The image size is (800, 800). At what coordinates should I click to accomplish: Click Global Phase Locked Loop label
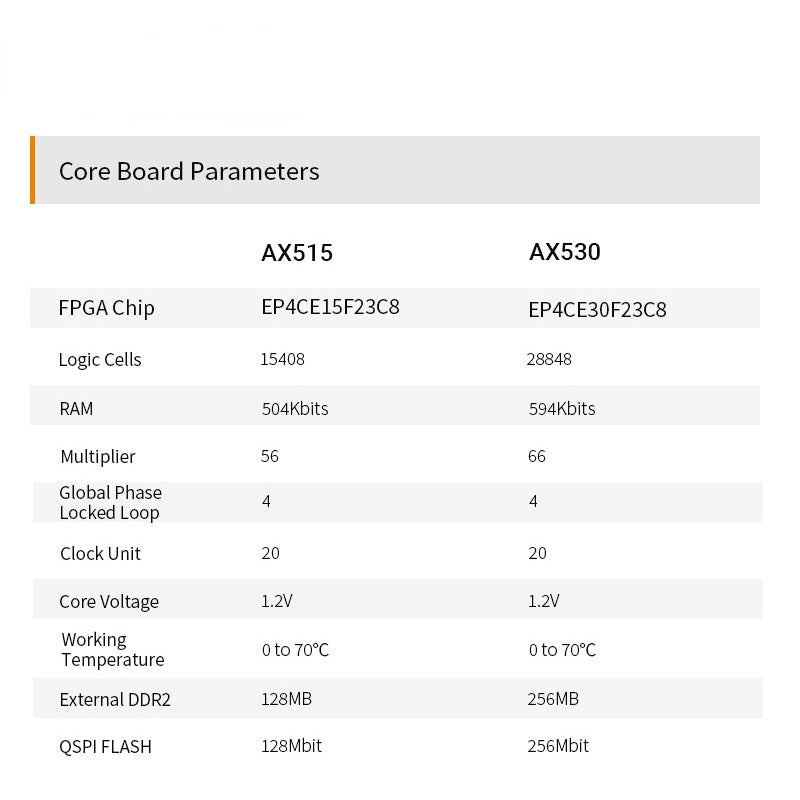click(x=110, y=503)
